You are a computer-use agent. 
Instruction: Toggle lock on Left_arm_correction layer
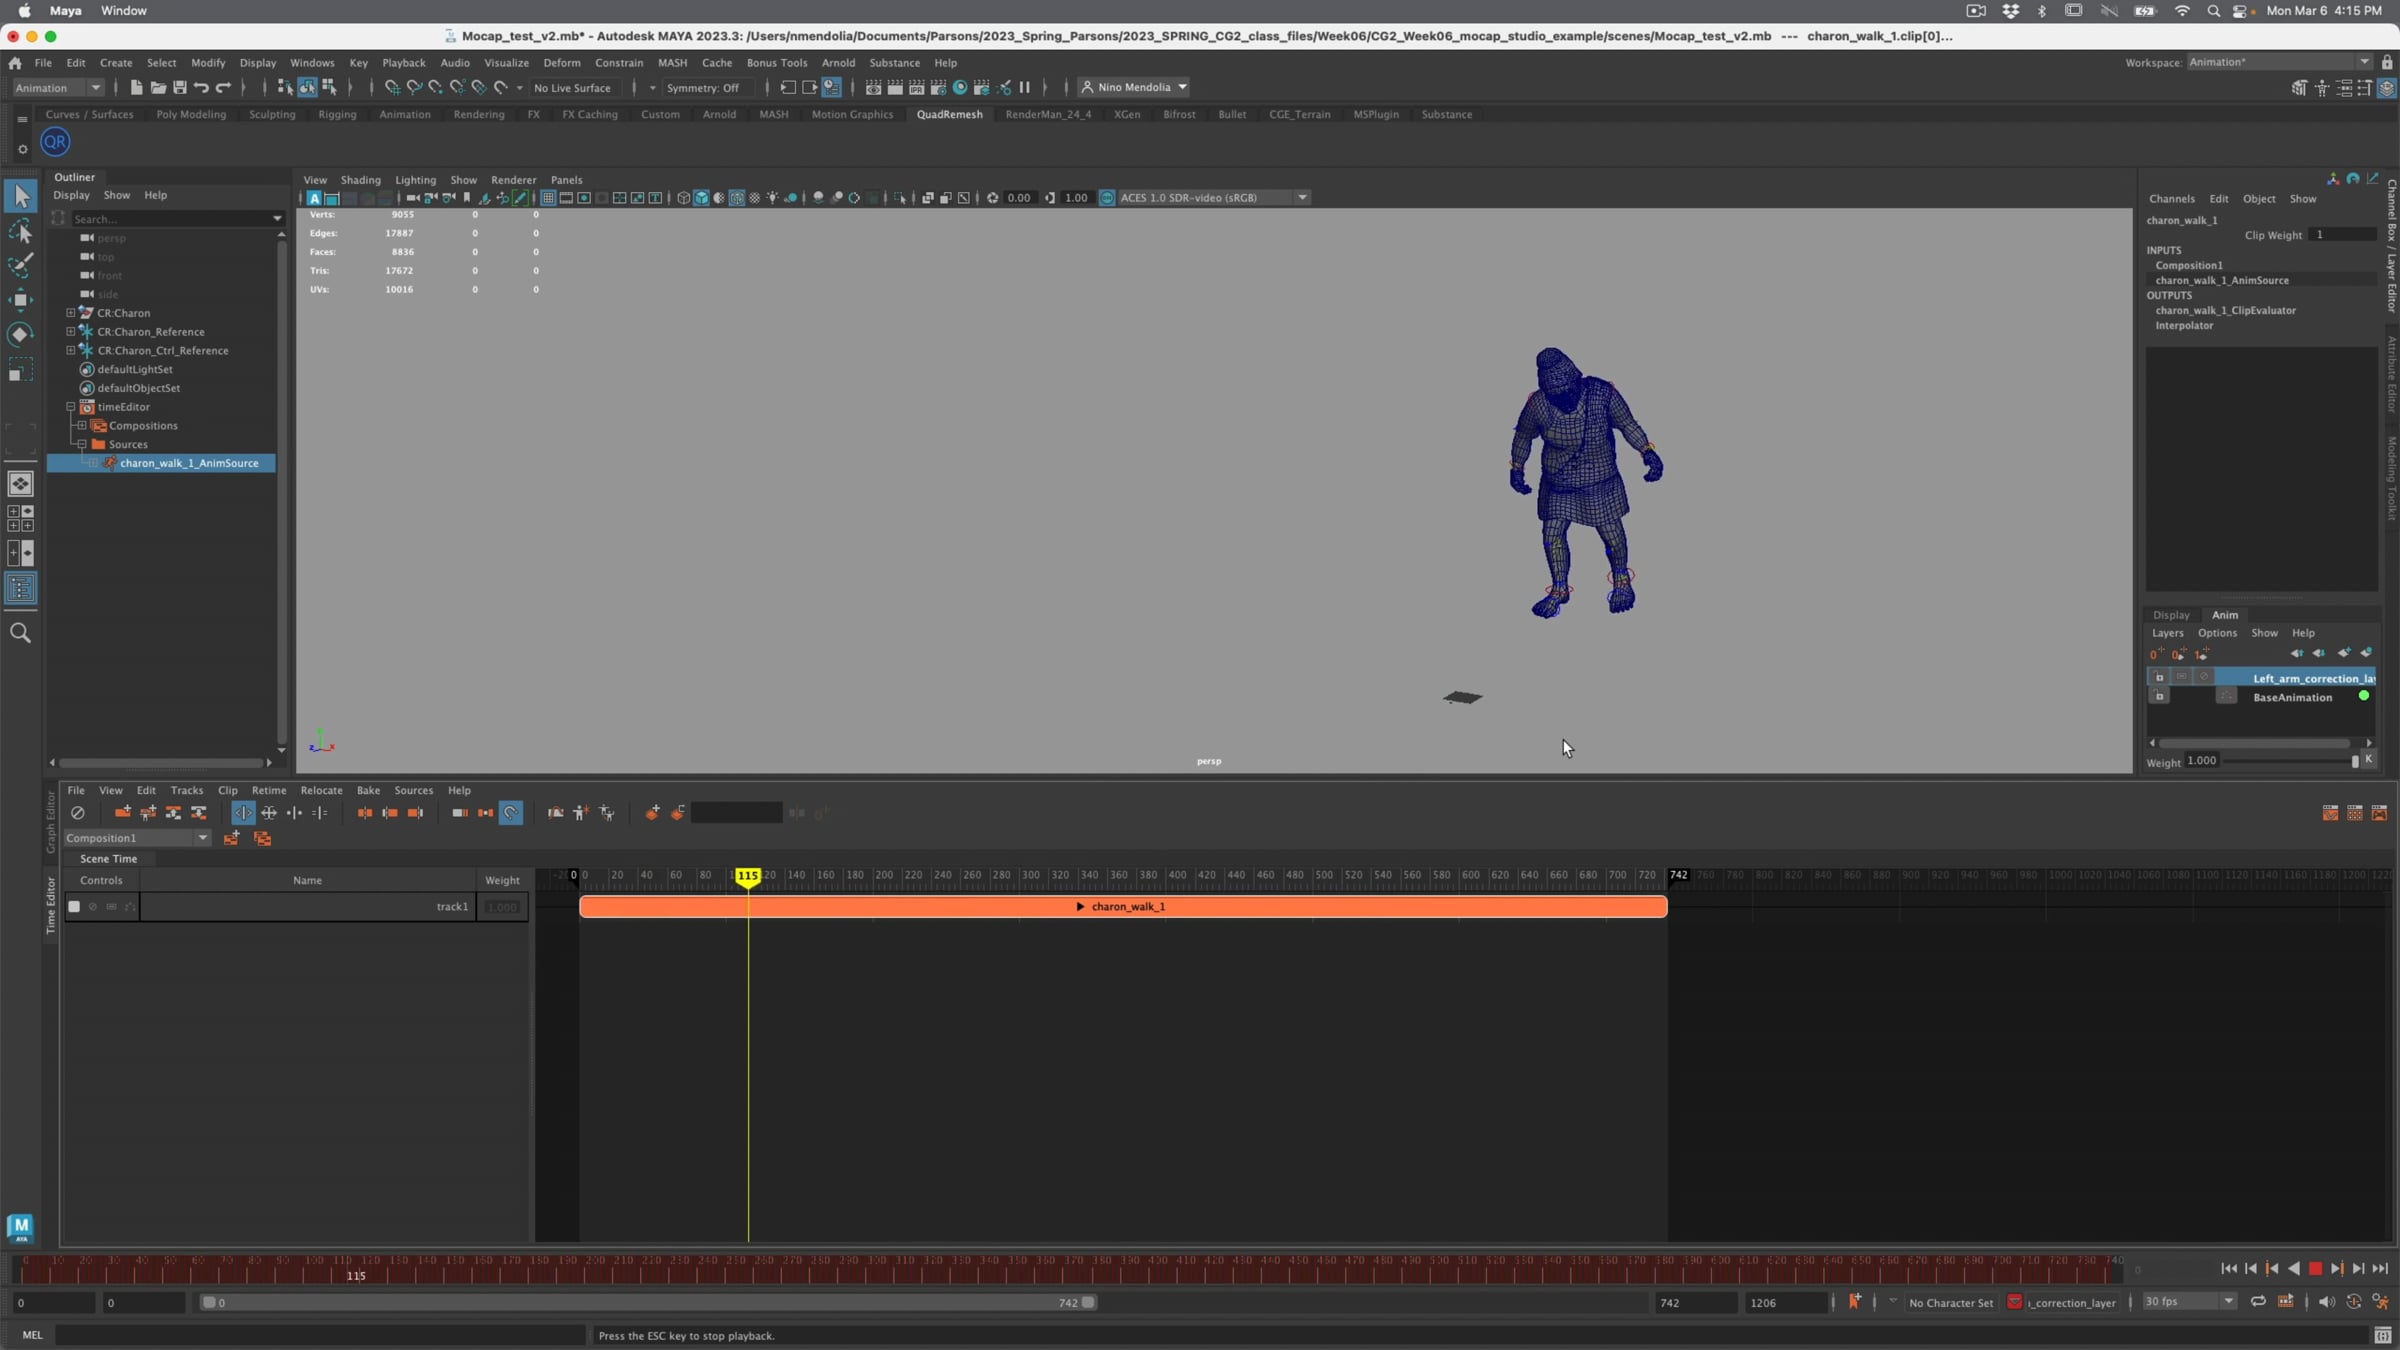coord(2159,678)
